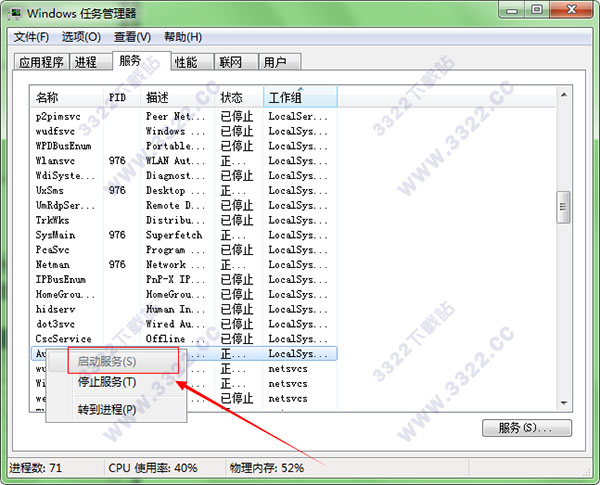Select the Wlansvc service row

point(184,161)
